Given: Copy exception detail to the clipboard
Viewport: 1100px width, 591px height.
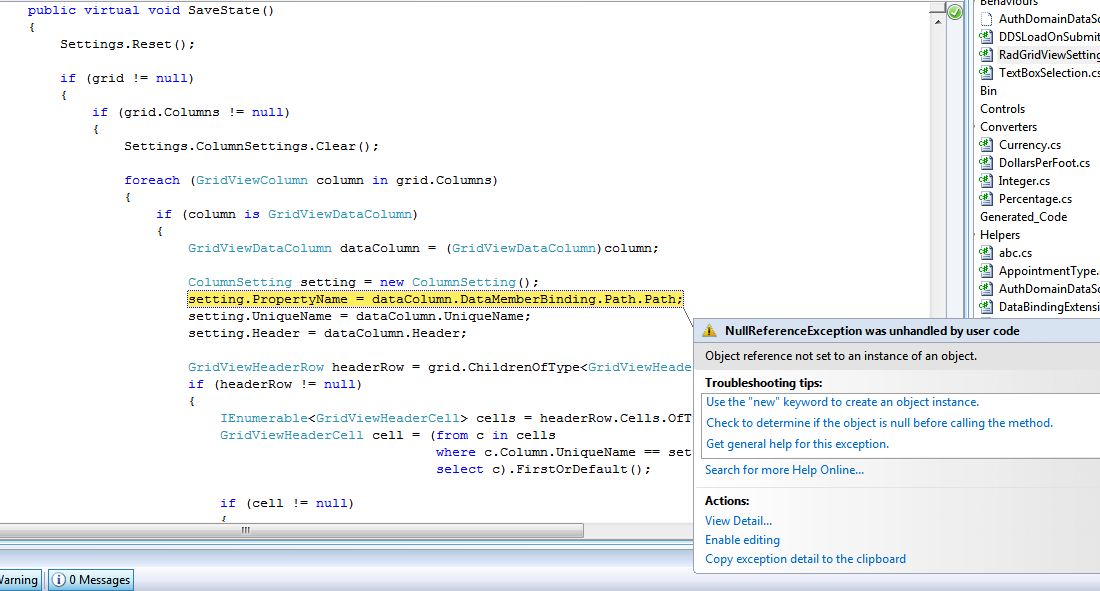Looking at the screenshot, I should click(805, 559).
